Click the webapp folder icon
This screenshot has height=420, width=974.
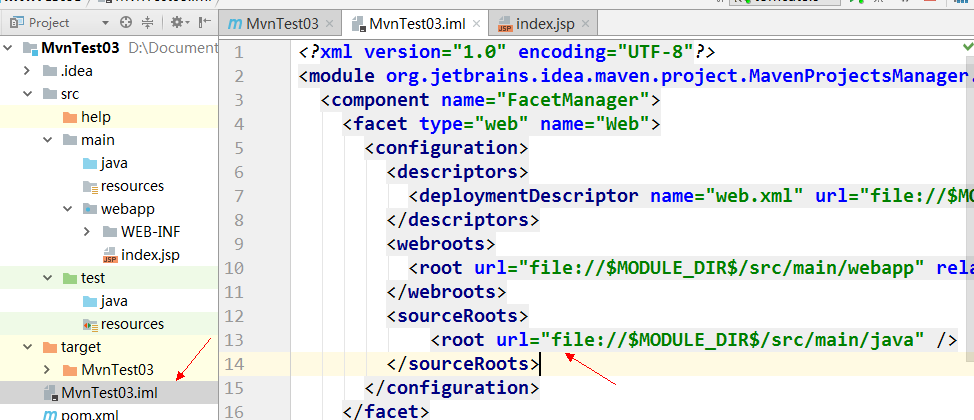90,209
